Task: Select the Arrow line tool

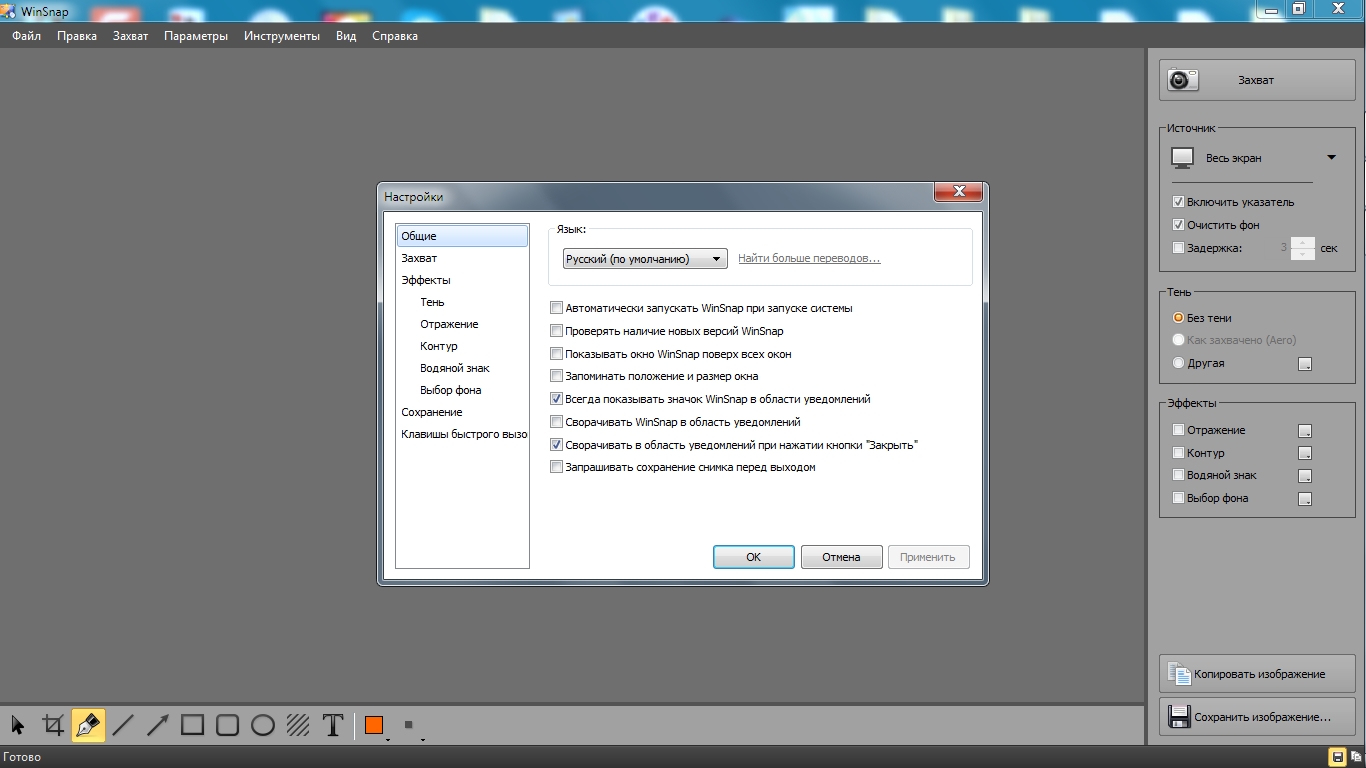Action: [158, 725]
